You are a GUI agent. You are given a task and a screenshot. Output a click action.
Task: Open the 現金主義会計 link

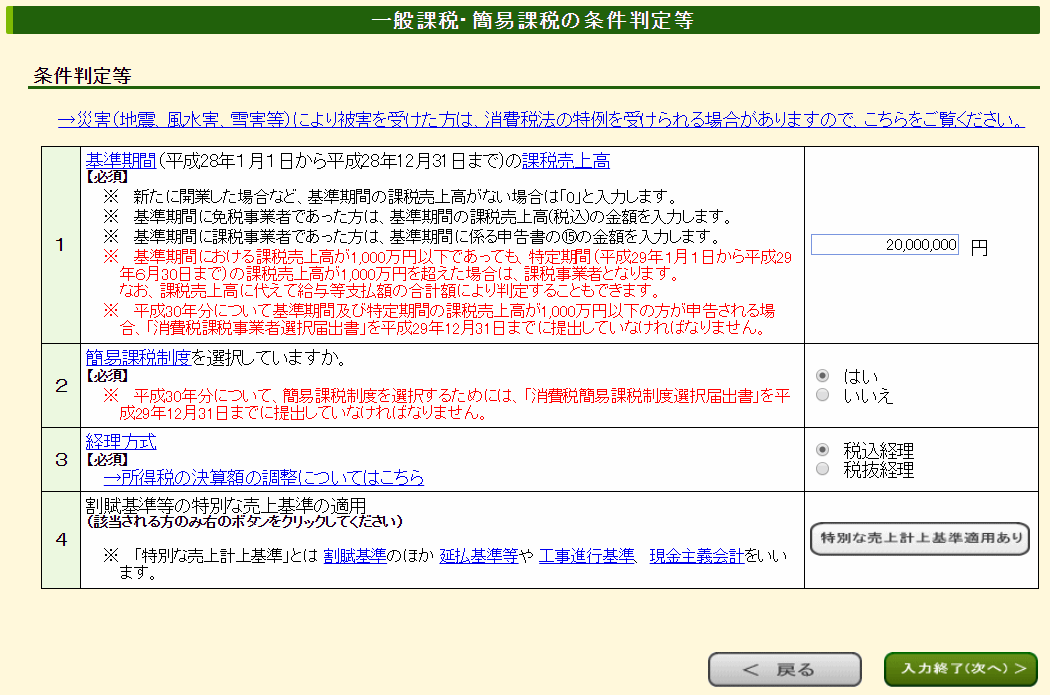(696, 557)
